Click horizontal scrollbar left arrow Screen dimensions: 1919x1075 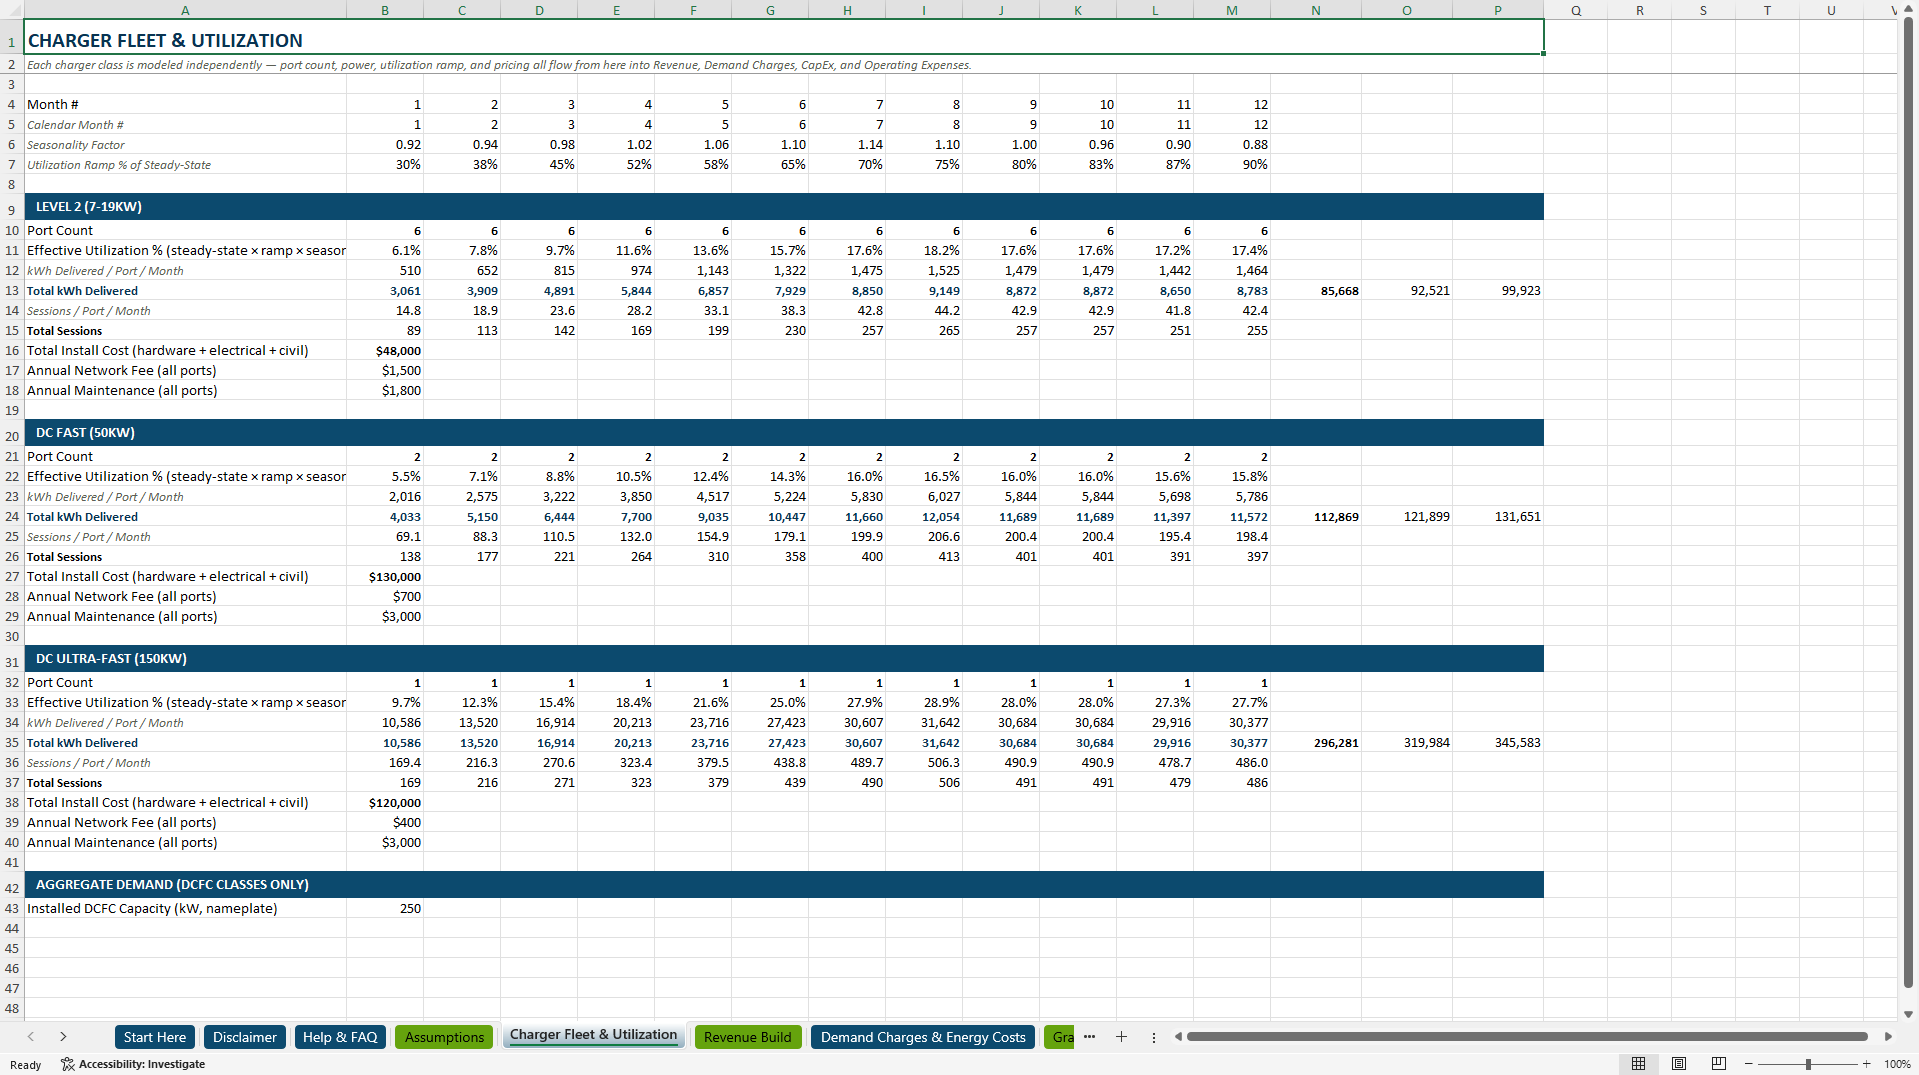1178,1037
